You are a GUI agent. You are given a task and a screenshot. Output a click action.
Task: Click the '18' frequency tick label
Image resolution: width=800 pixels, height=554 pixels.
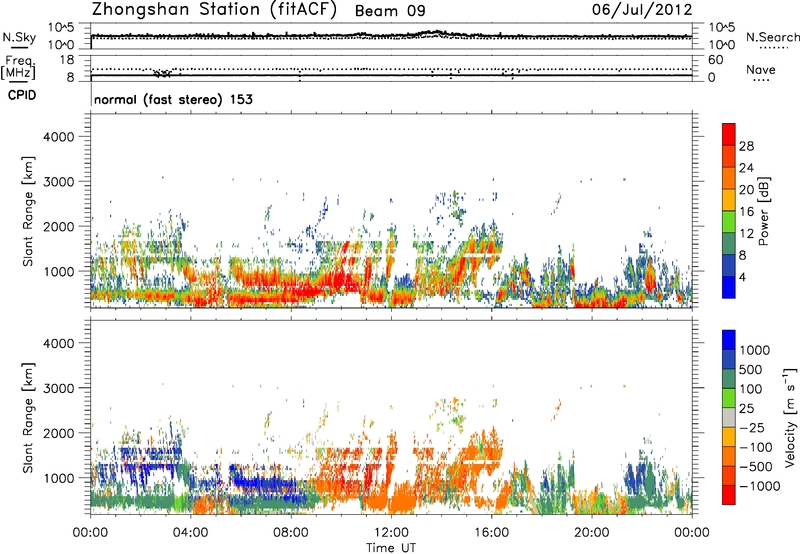click(x=66, y=60)
